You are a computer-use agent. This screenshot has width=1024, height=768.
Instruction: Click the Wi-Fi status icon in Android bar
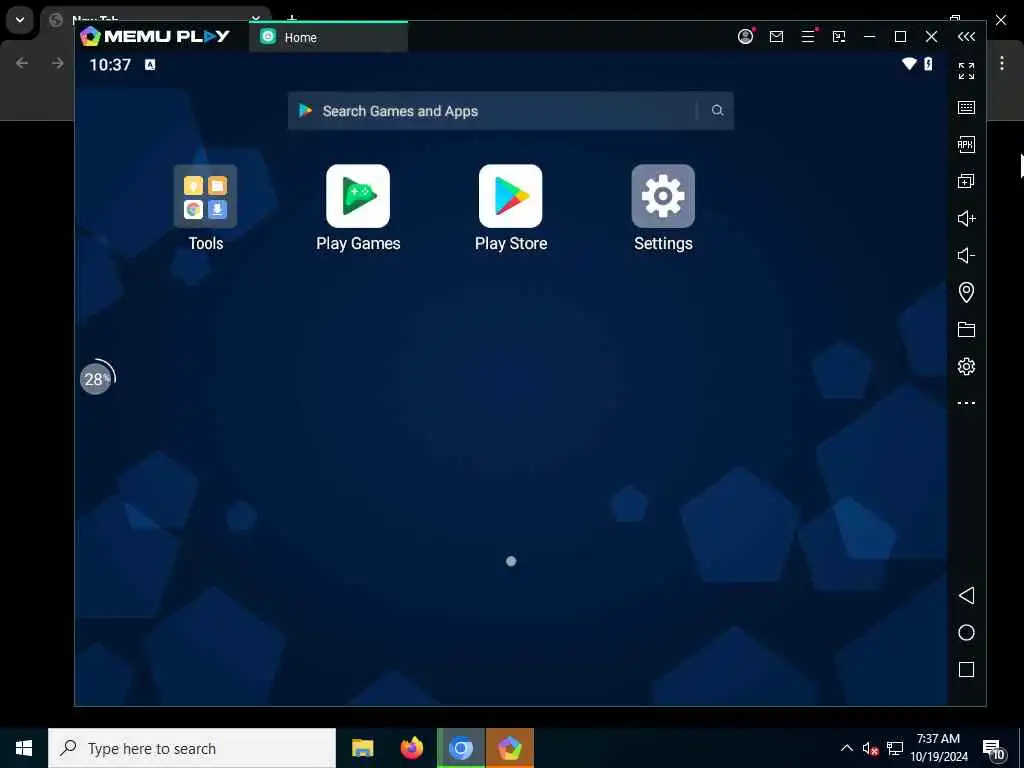pos(909,63)
